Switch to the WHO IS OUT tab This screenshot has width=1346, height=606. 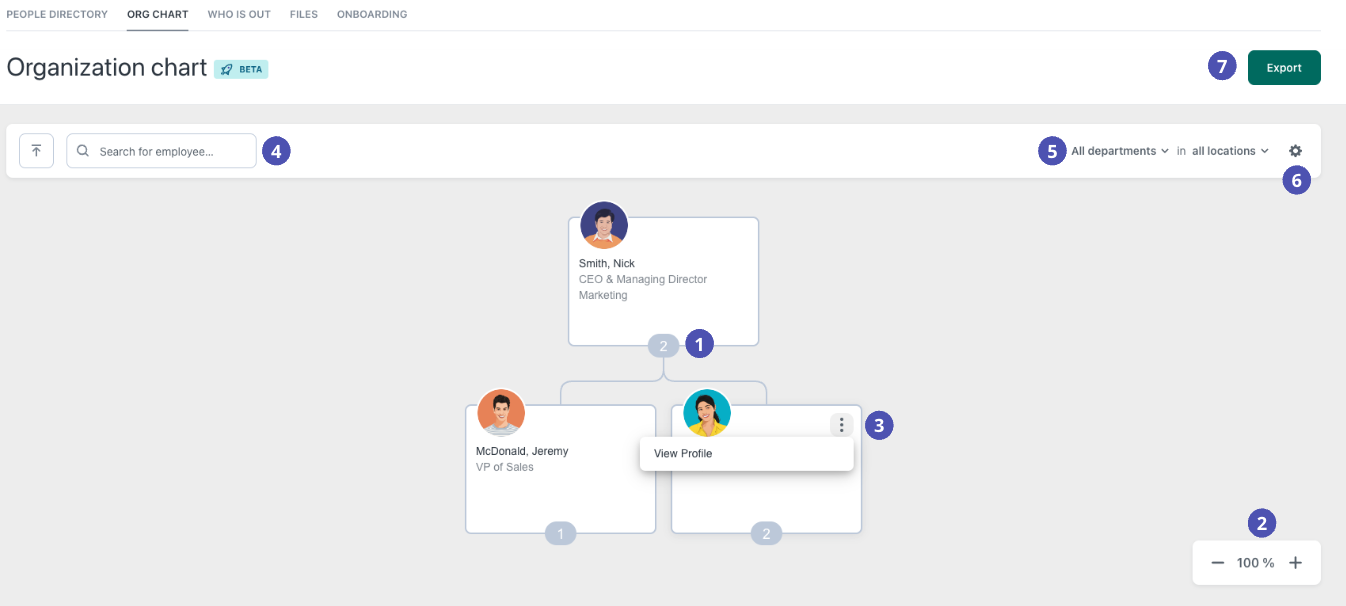[238, 14]
